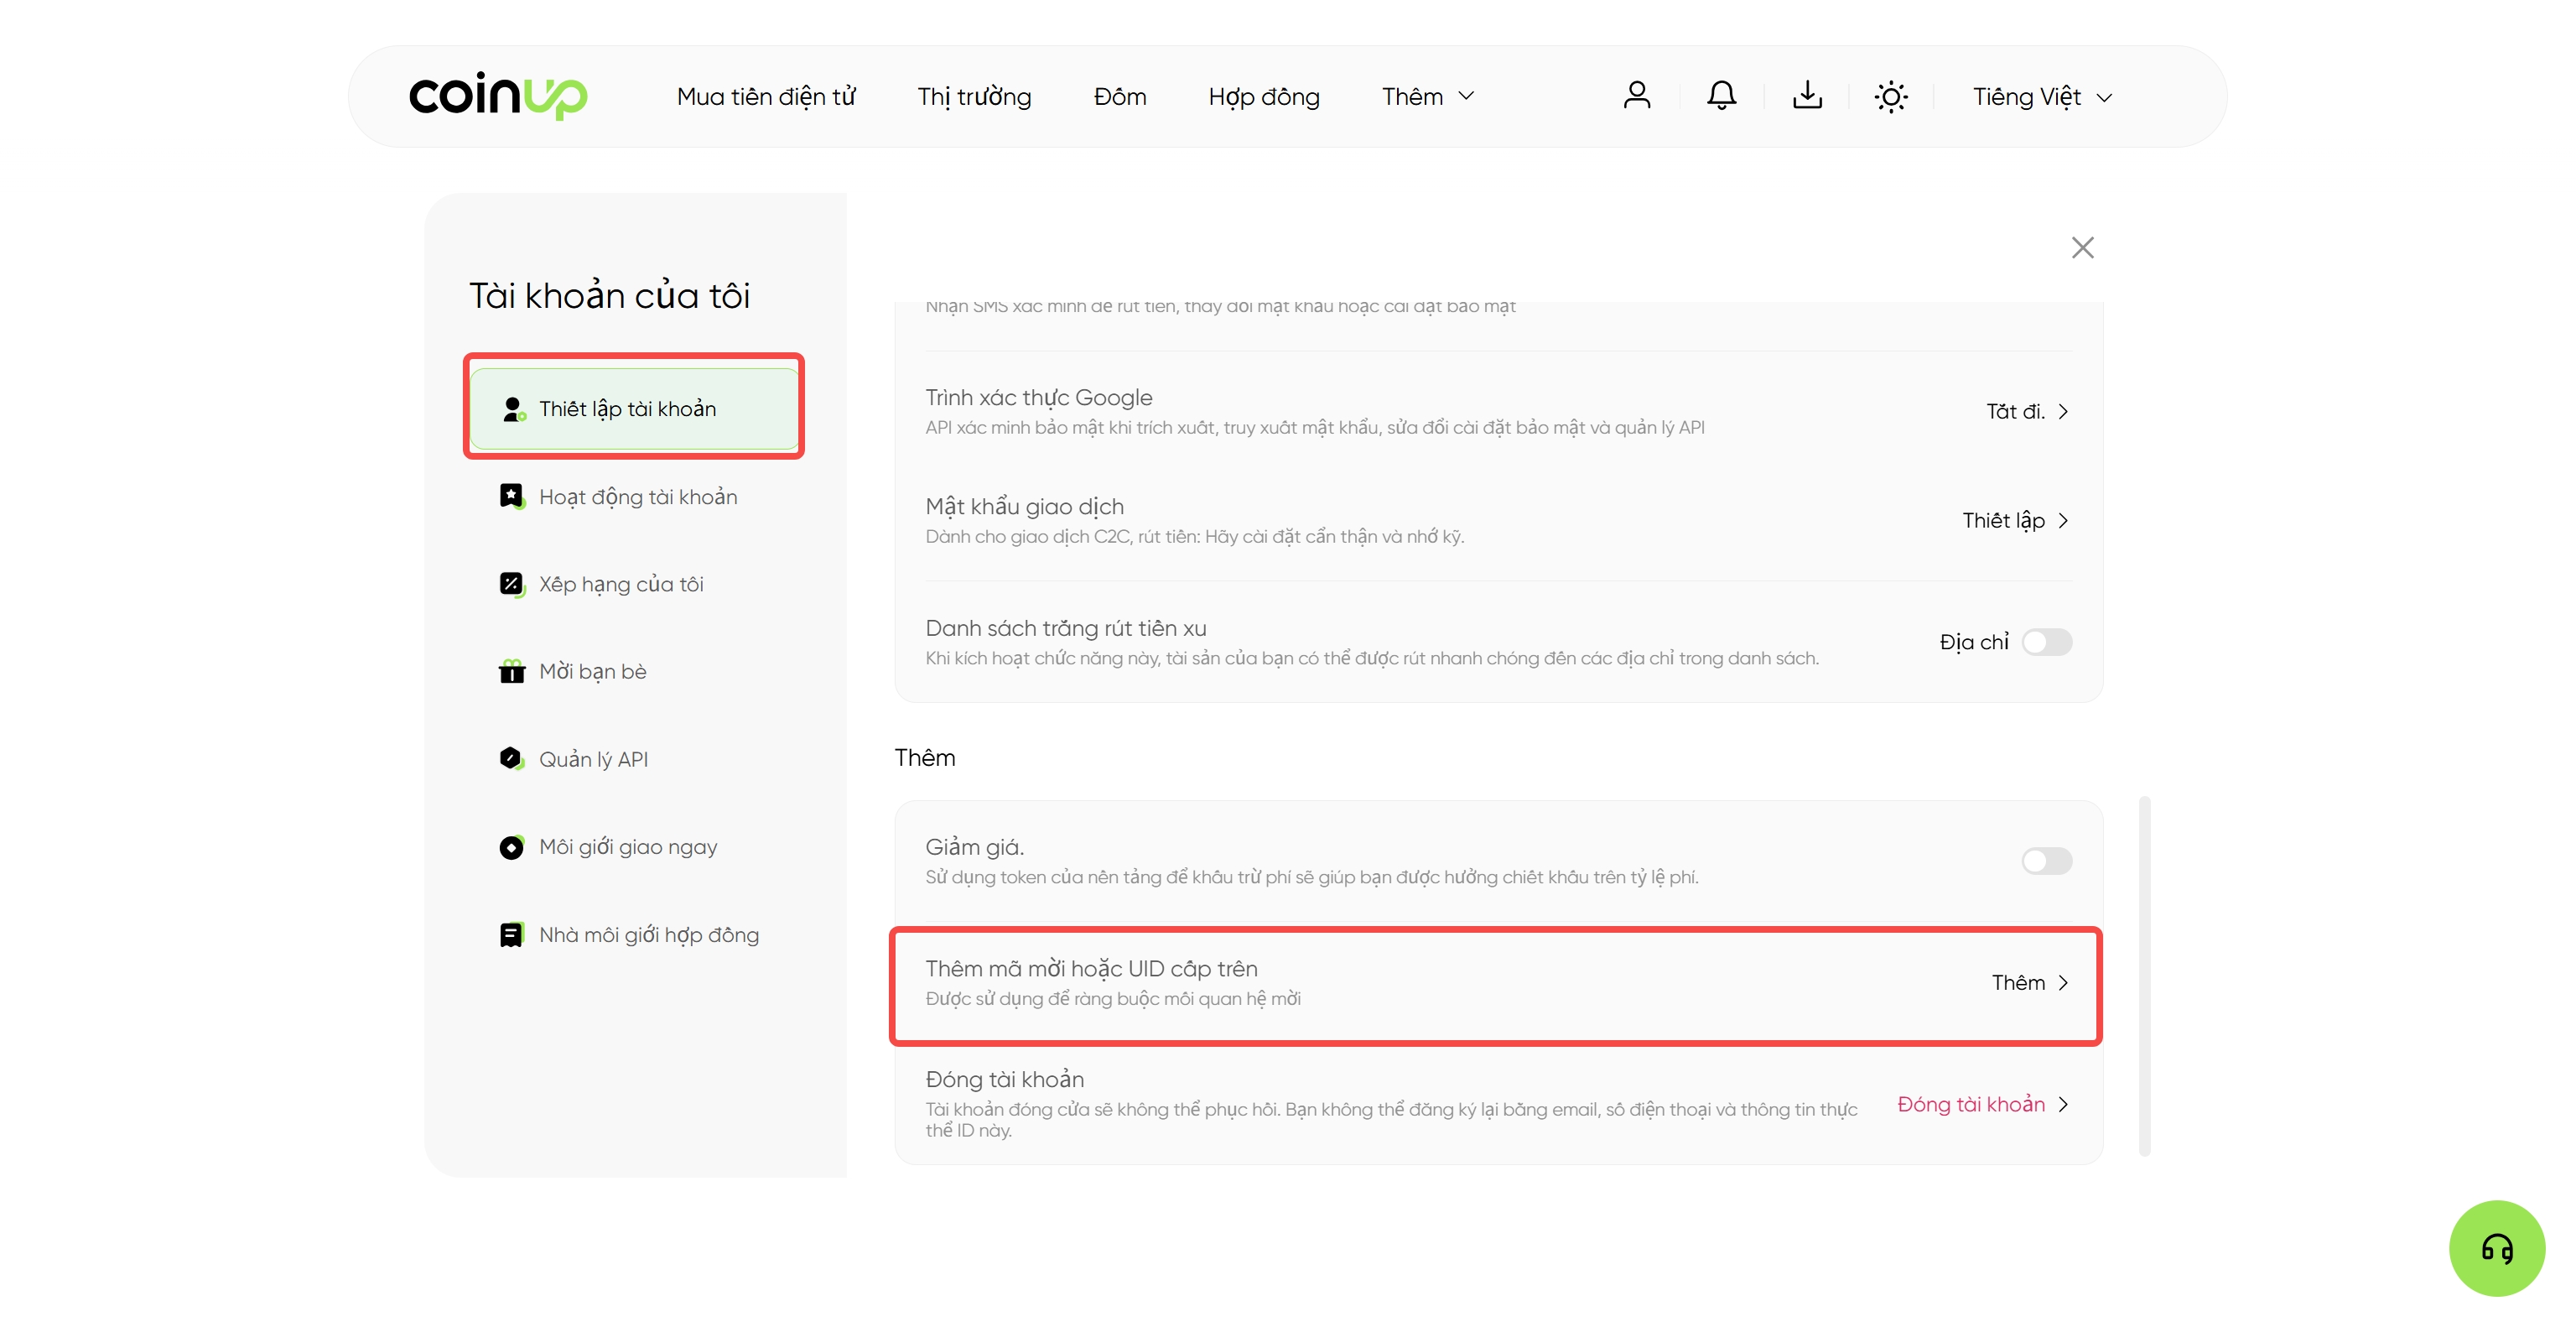Image resolution: width=2576 pixels, height=1327 pixels.
Task: Toggle the Giảm giá switch
Action: (2047, 861)
